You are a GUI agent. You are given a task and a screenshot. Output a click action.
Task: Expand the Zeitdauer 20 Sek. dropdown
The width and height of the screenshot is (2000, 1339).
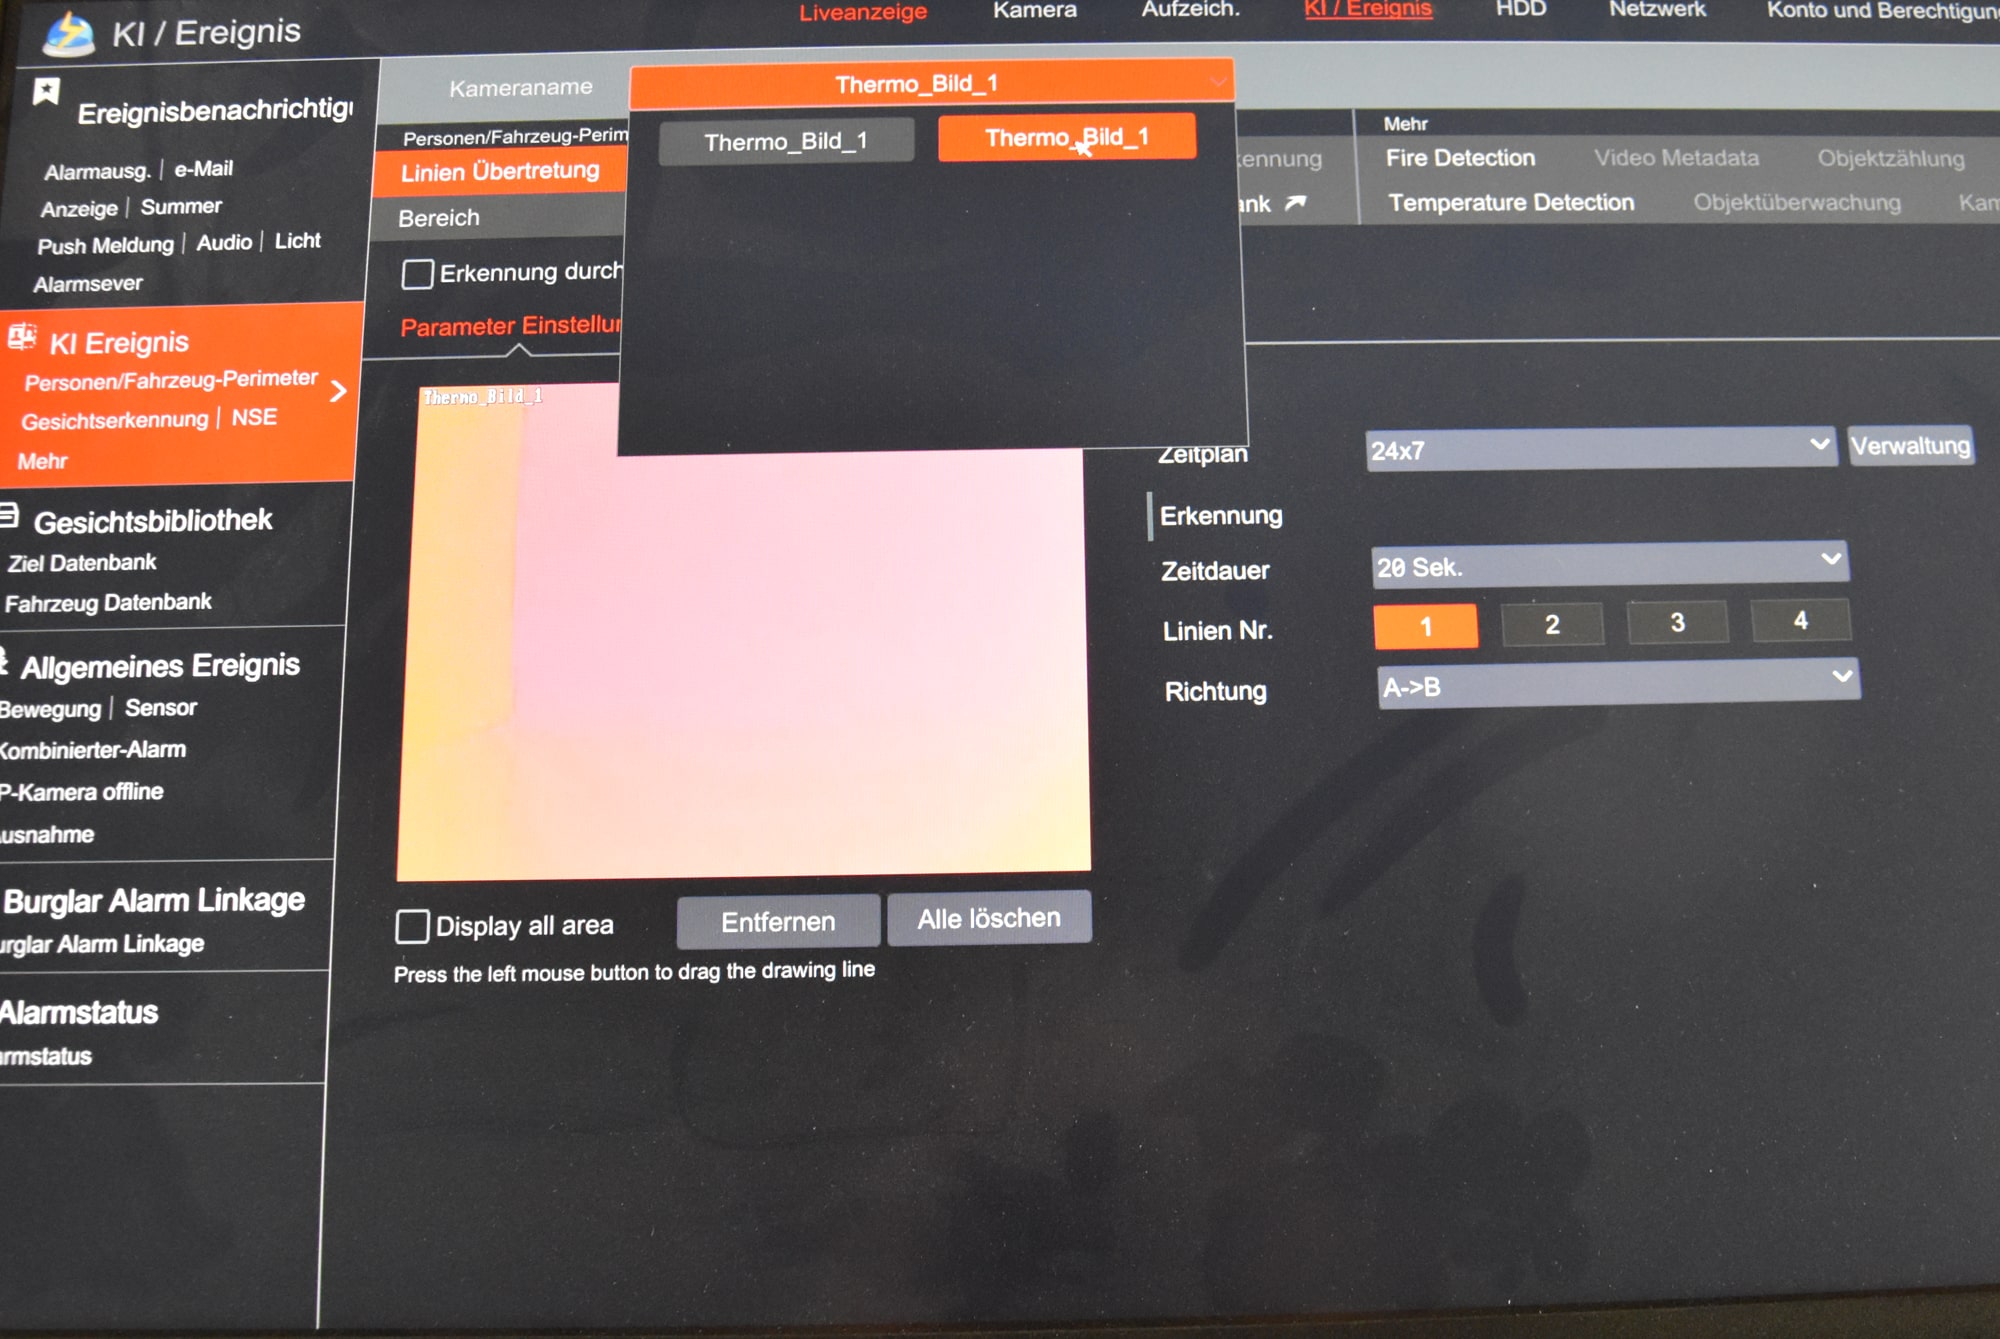(1609, 566)
